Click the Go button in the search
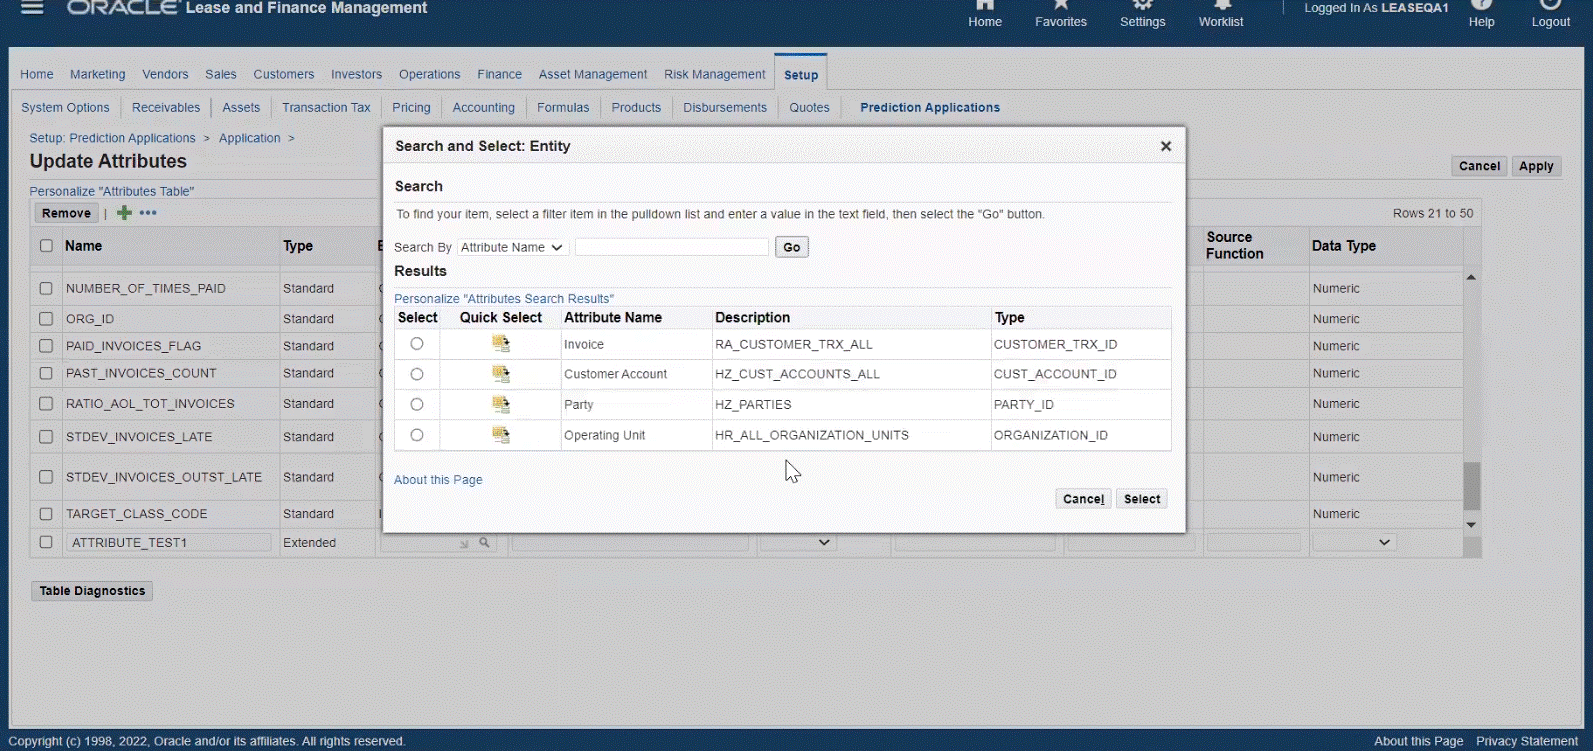The image size is (1593, 751). 792,247
